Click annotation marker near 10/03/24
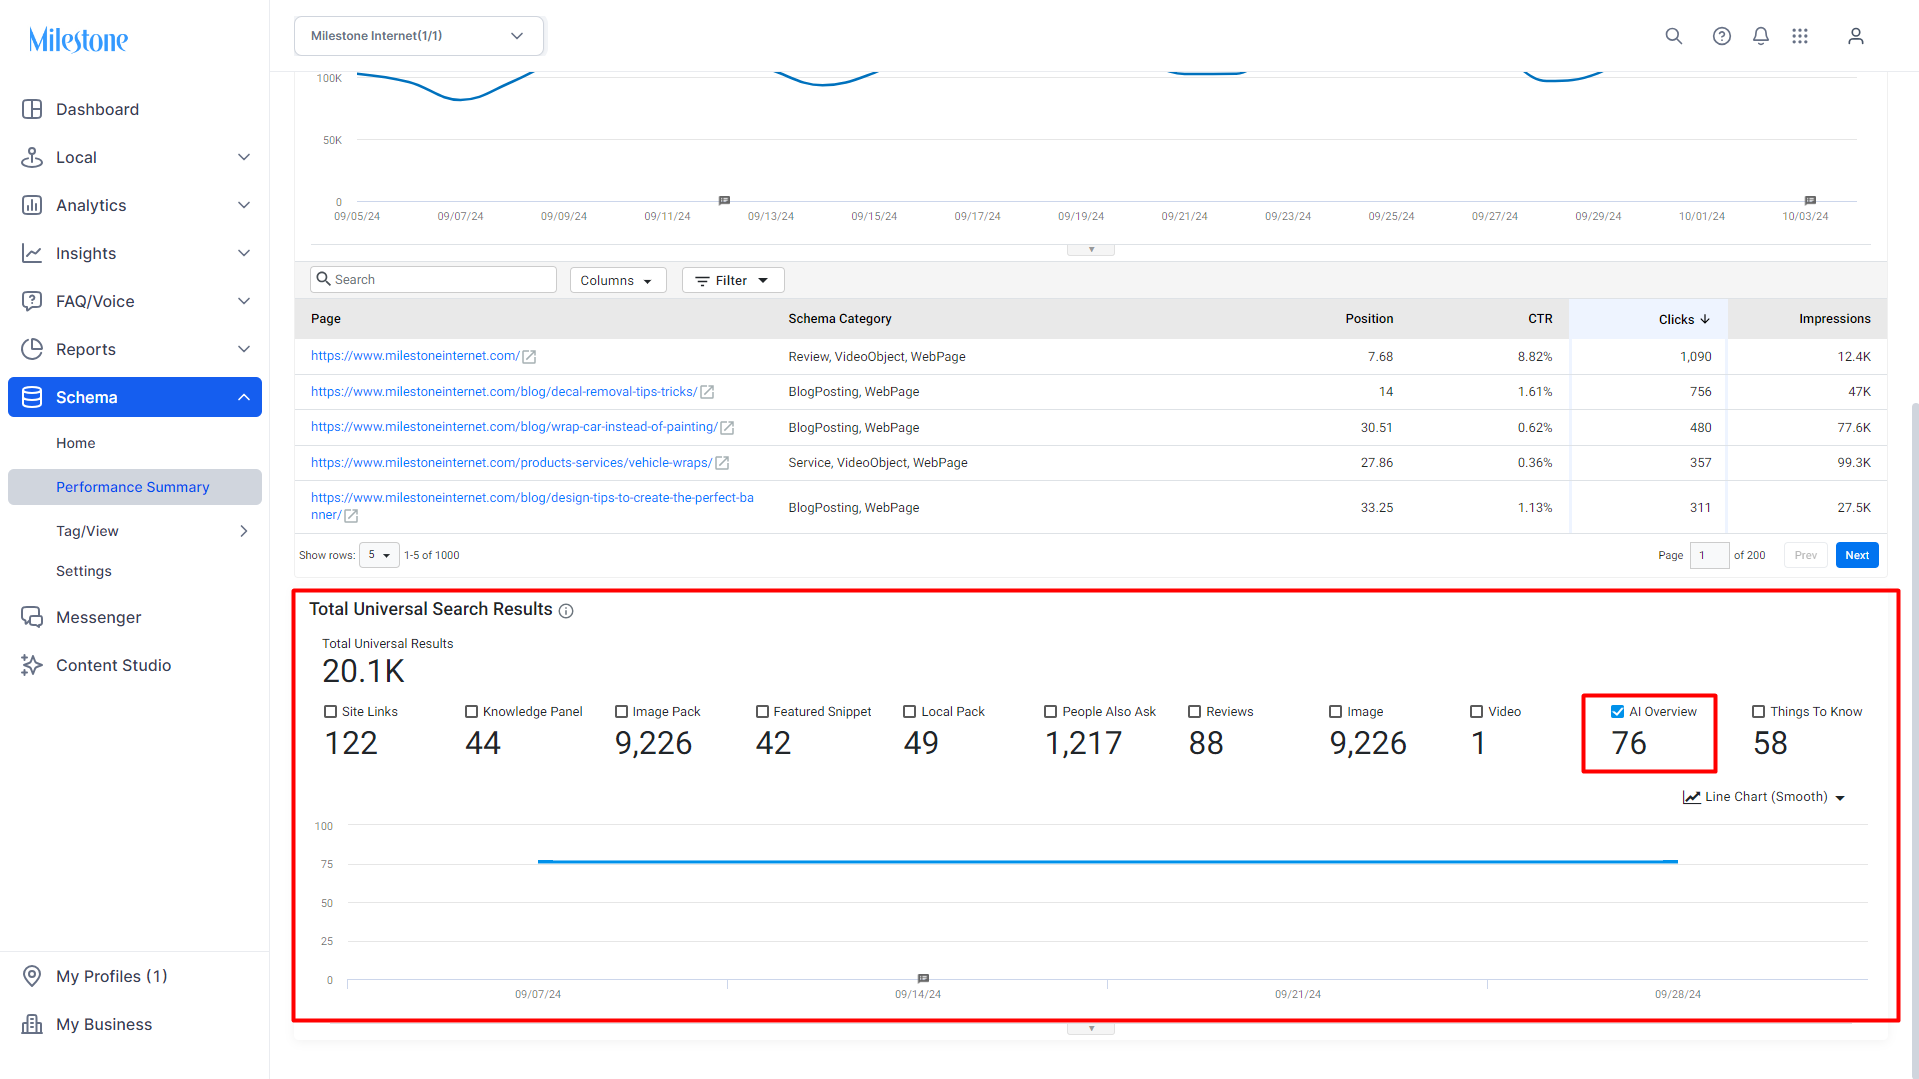1919x1079 pixels. point(1810,200)
